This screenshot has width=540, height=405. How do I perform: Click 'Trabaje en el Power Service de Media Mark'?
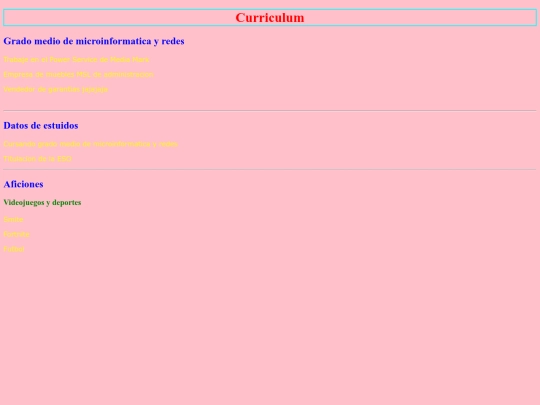pyautogui.click(x=76, y=60)
